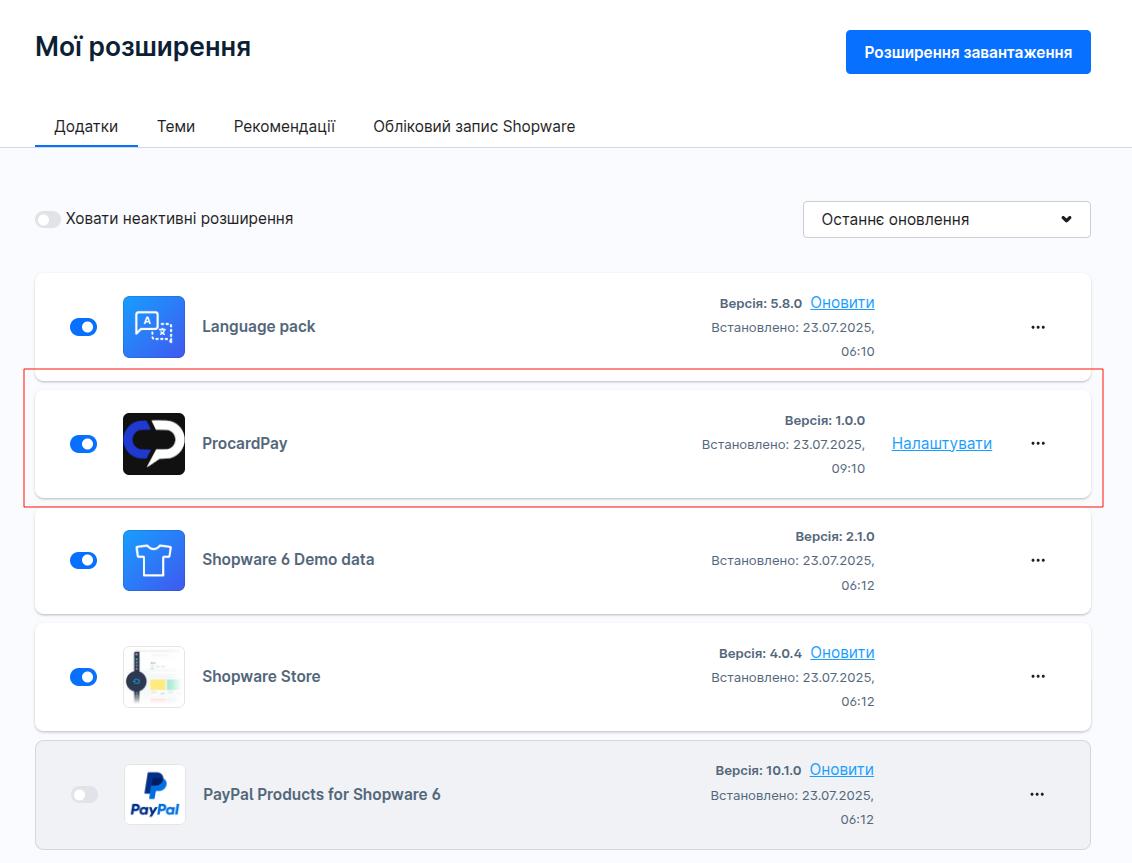Click Оновити link for Language pack
This screenshot has height=863, width=1132.
coord(843,303)
